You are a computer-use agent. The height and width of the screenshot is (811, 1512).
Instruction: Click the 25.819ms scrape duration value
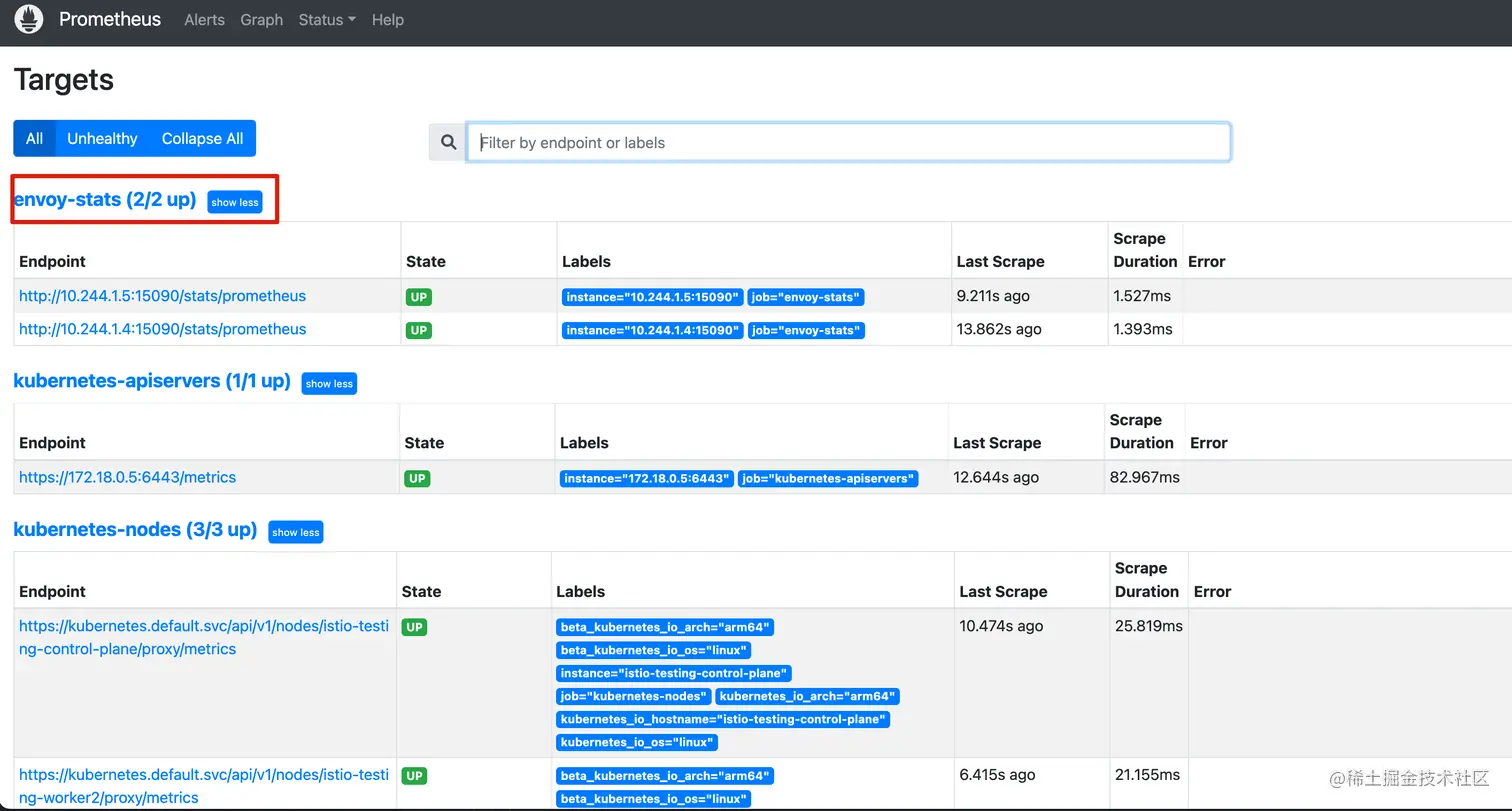[x=1149, y=626]
